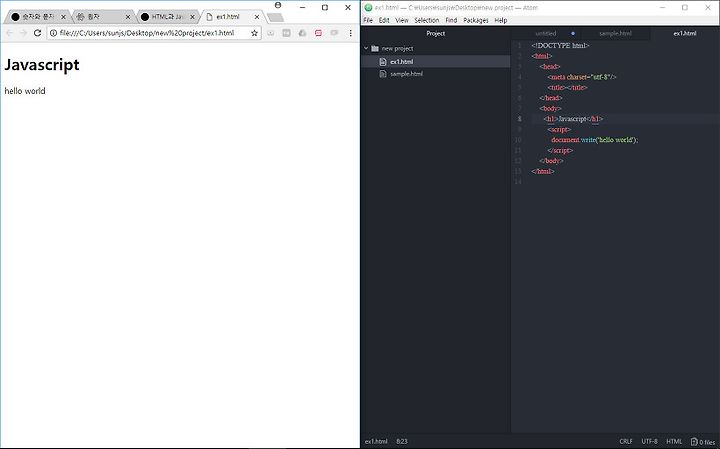Switch to the sample.html editor tab

(615, 34)
